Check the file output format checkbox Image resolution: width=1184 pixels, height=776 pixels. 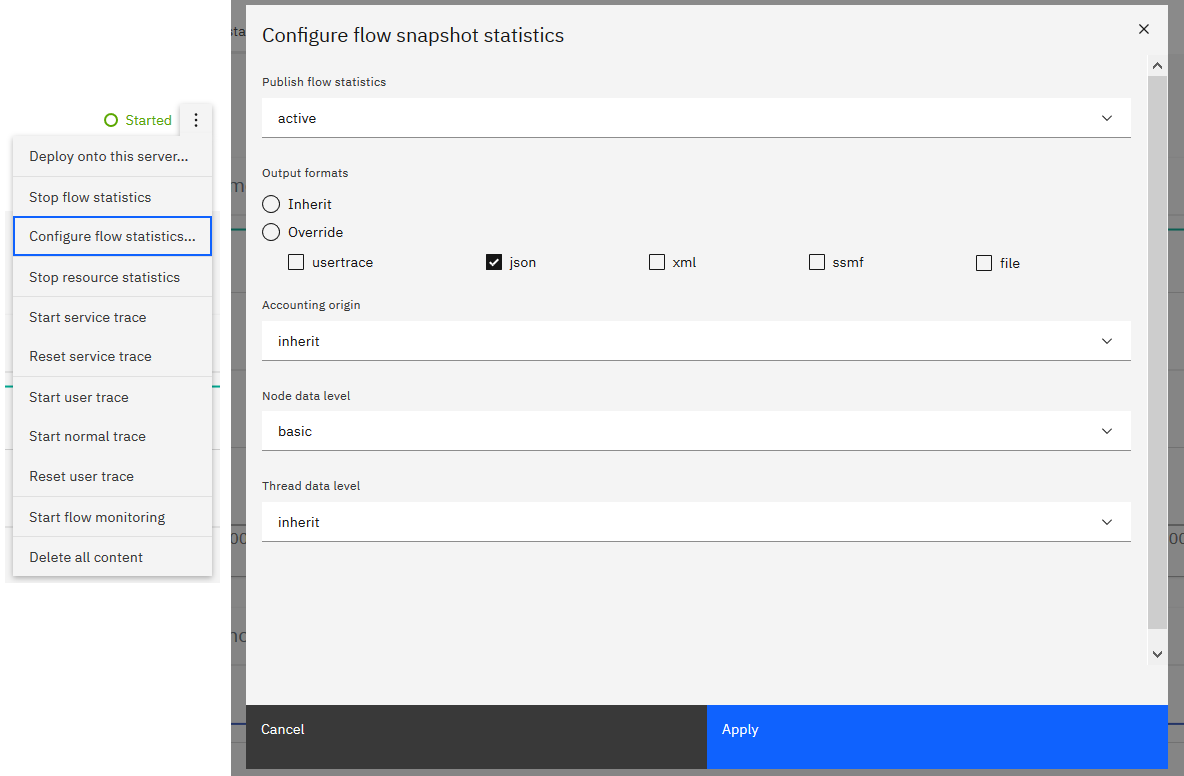pyautogui.click(x=984, y=263)
